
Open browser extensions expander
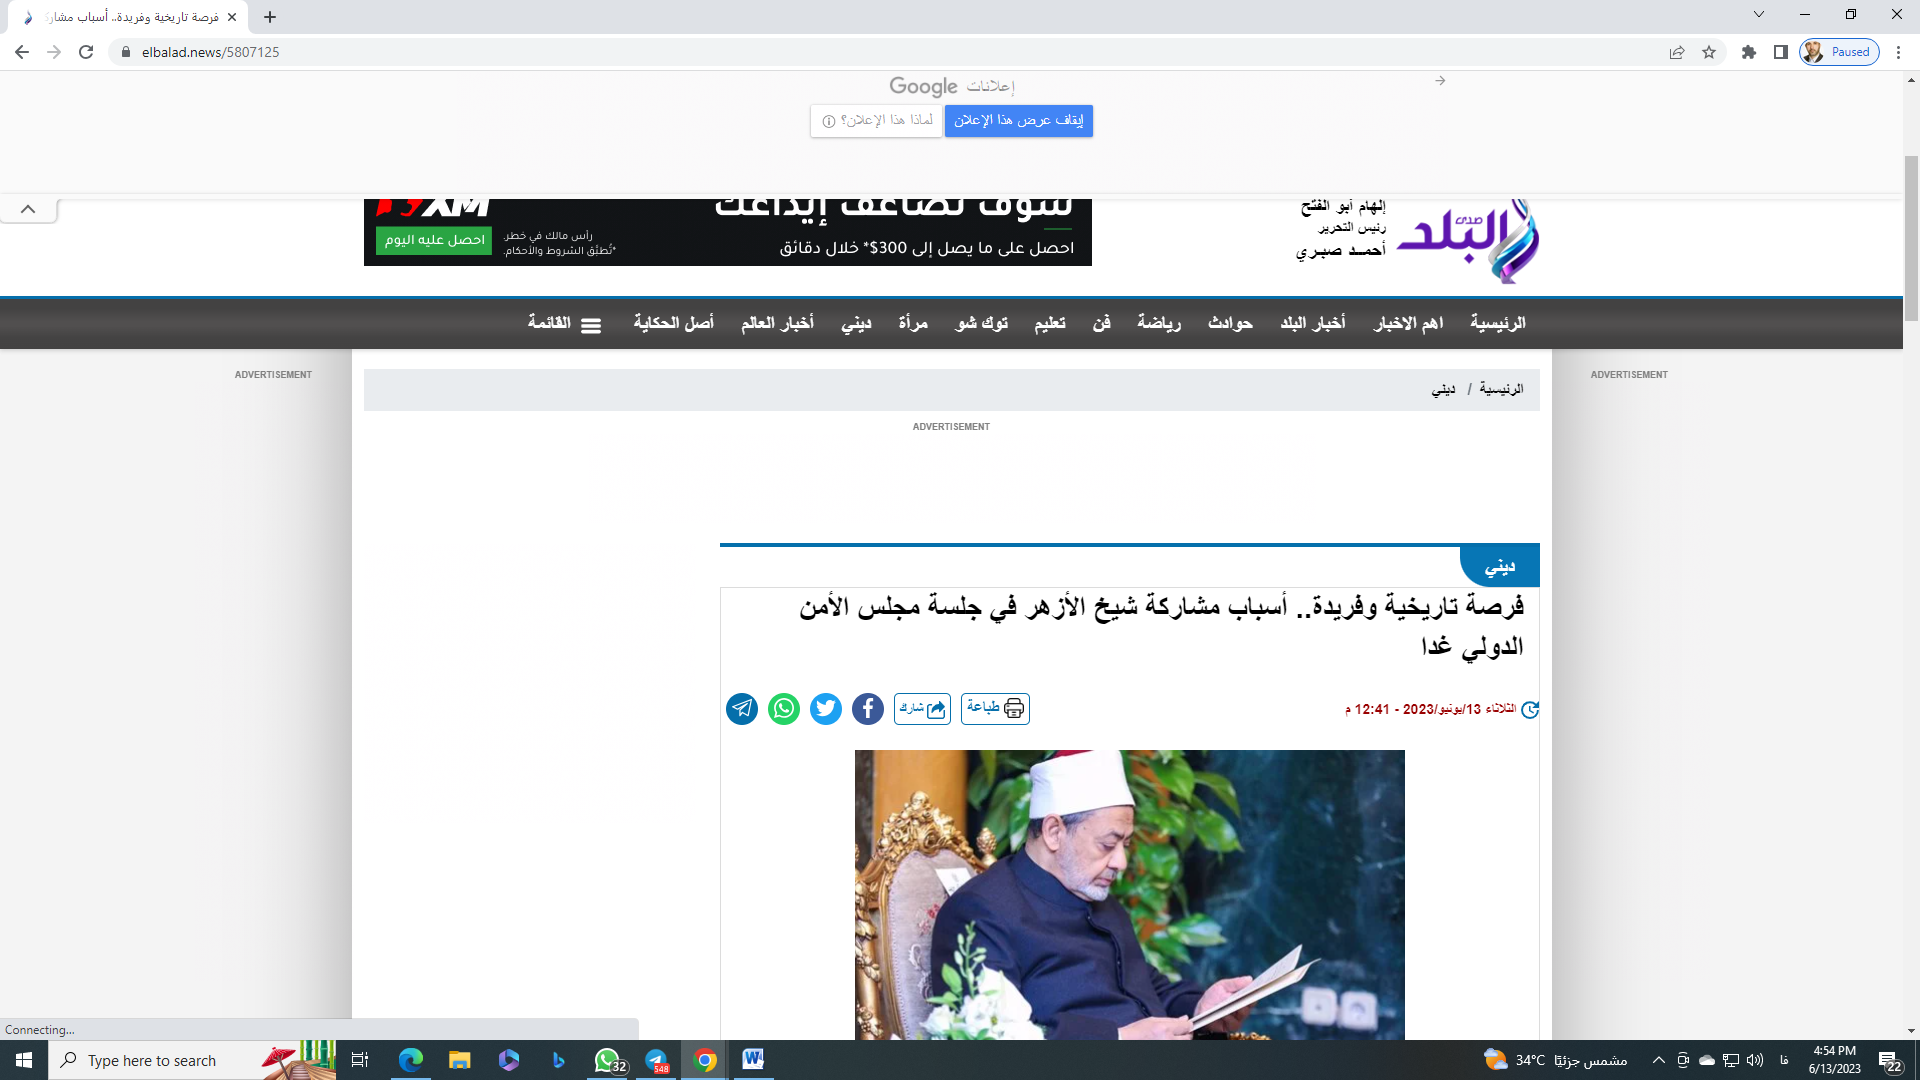[x=1747, y=51]
